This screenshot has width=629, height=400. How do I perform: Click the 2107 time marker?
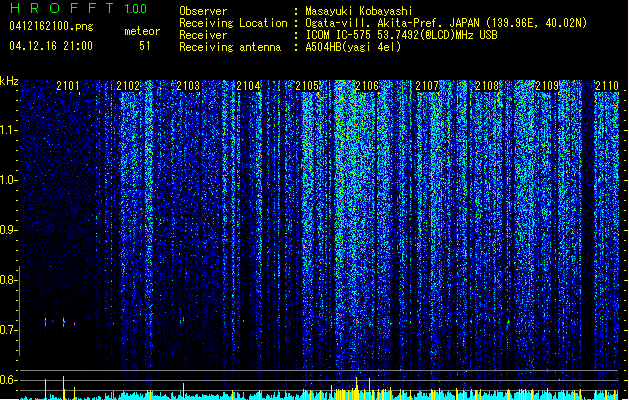(427, 86)
